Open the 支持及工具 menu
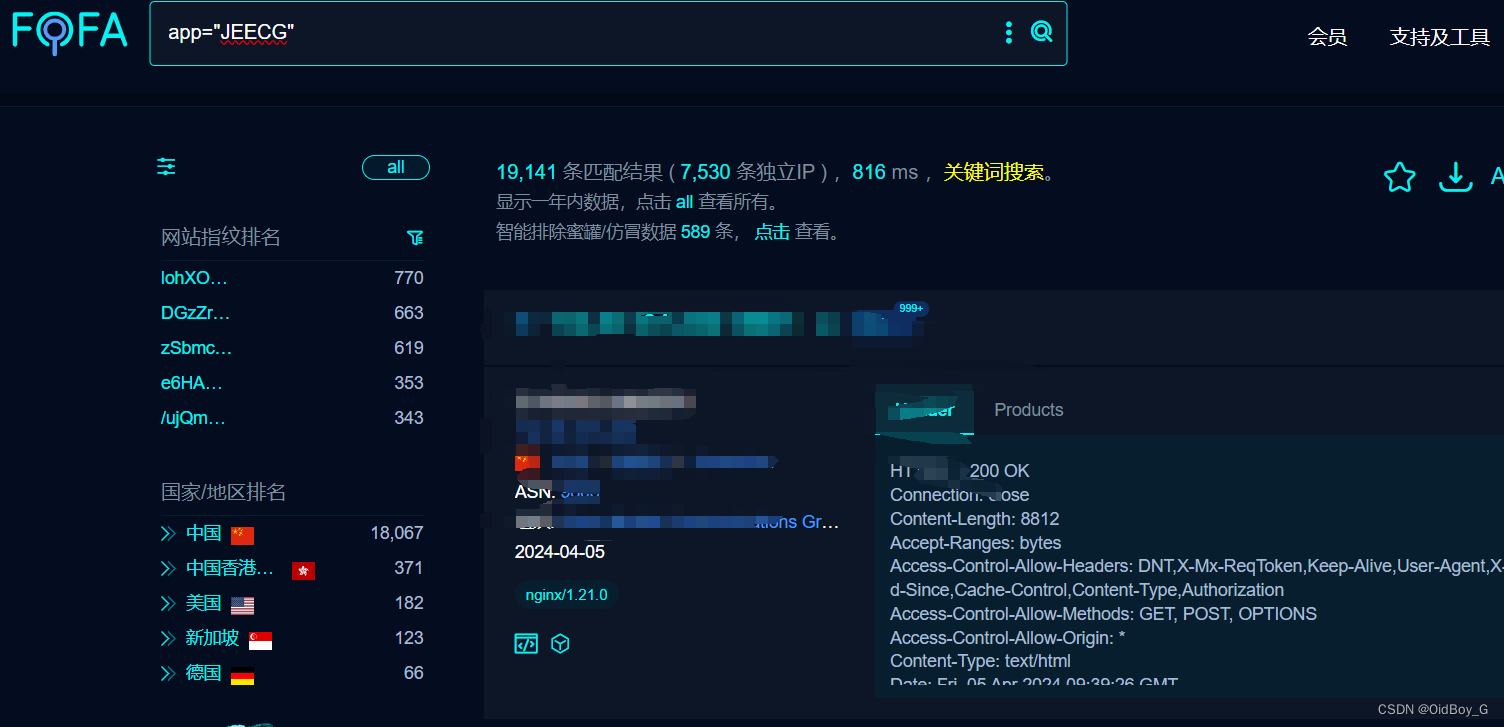The image size is (1504, 727). tap(1439, 37)
